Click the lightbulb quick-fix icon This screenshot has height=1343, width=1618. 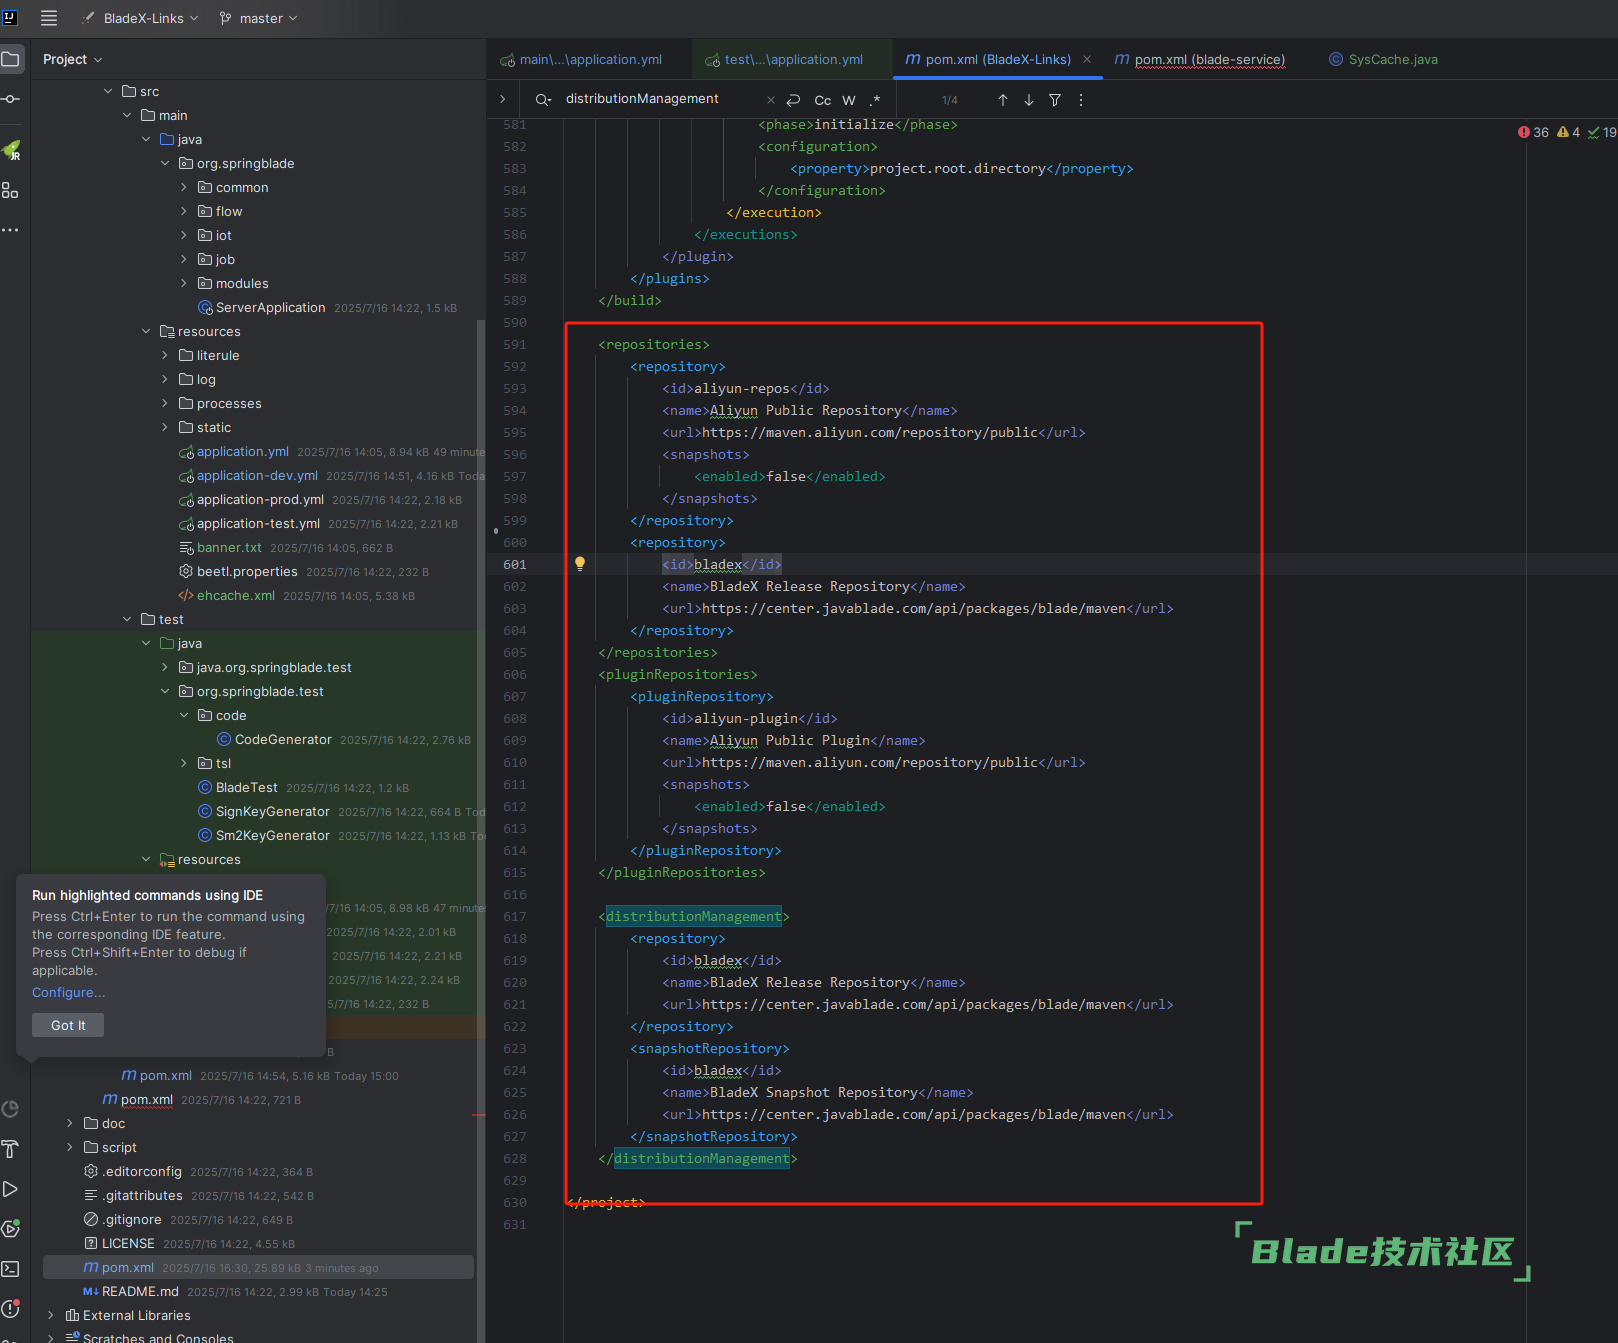tap(579, 564)
